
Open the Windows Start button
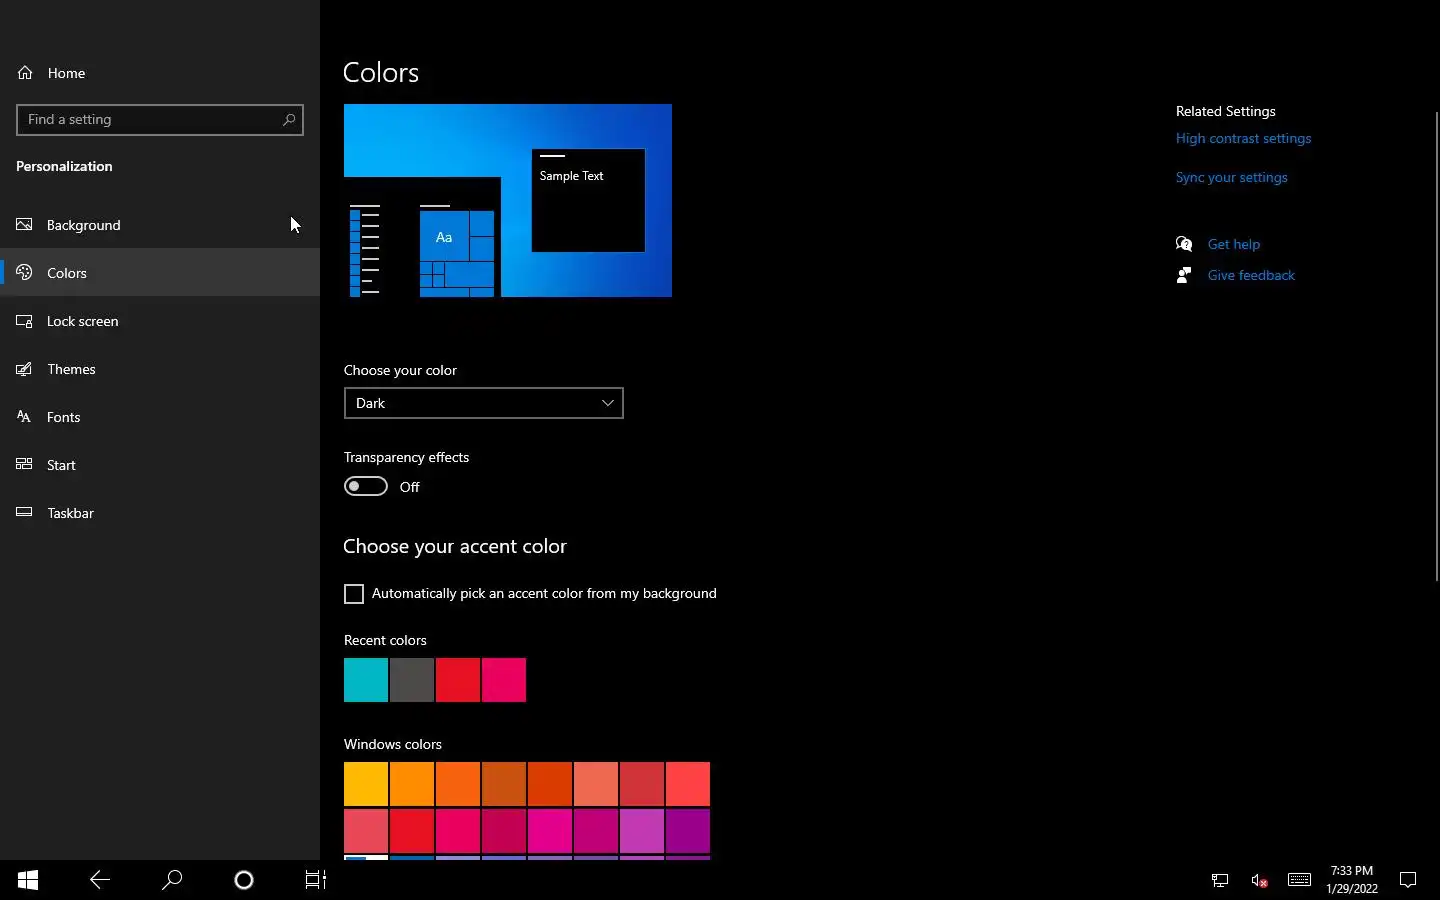pos(28,880)
